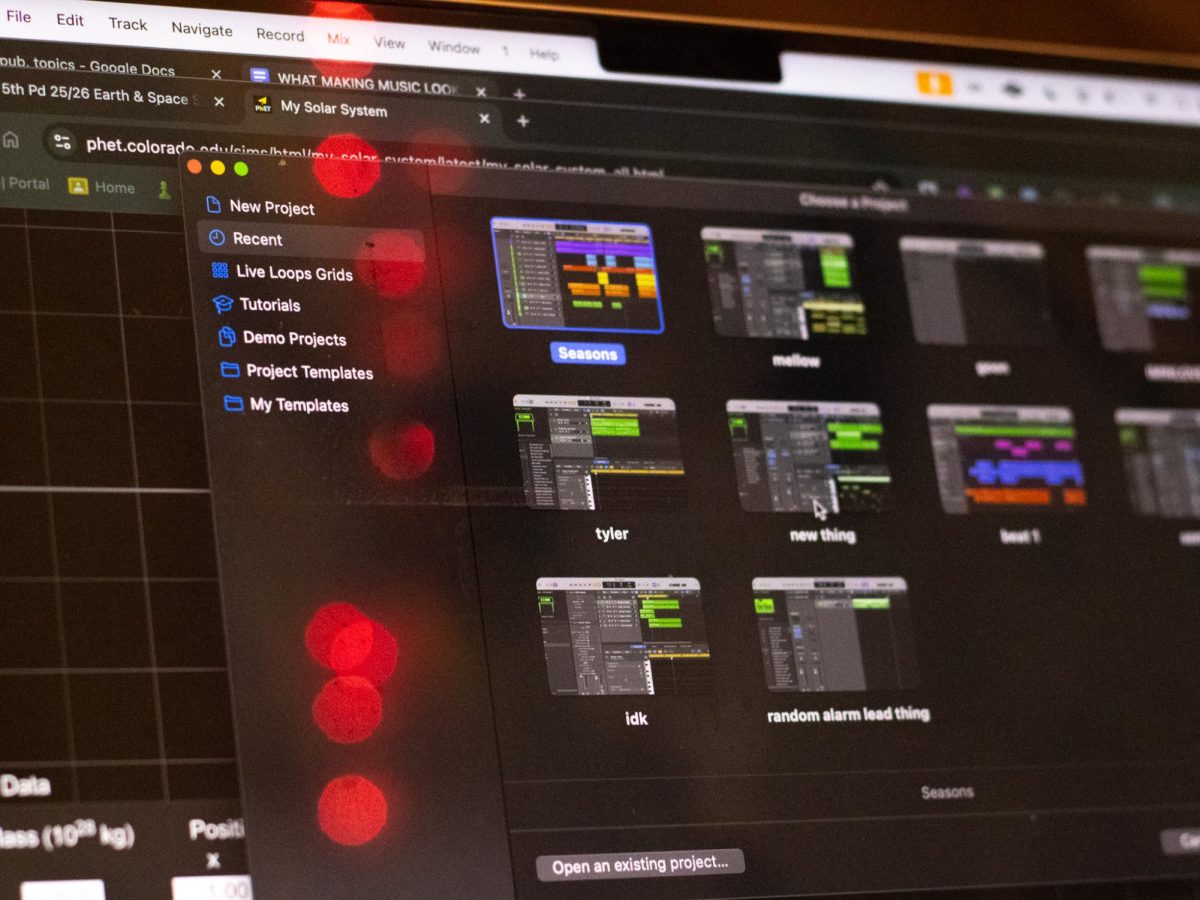Open the Home bookmark in bookmarks bar
This screenshot has height=900, width=1200.
click(102, 187)
